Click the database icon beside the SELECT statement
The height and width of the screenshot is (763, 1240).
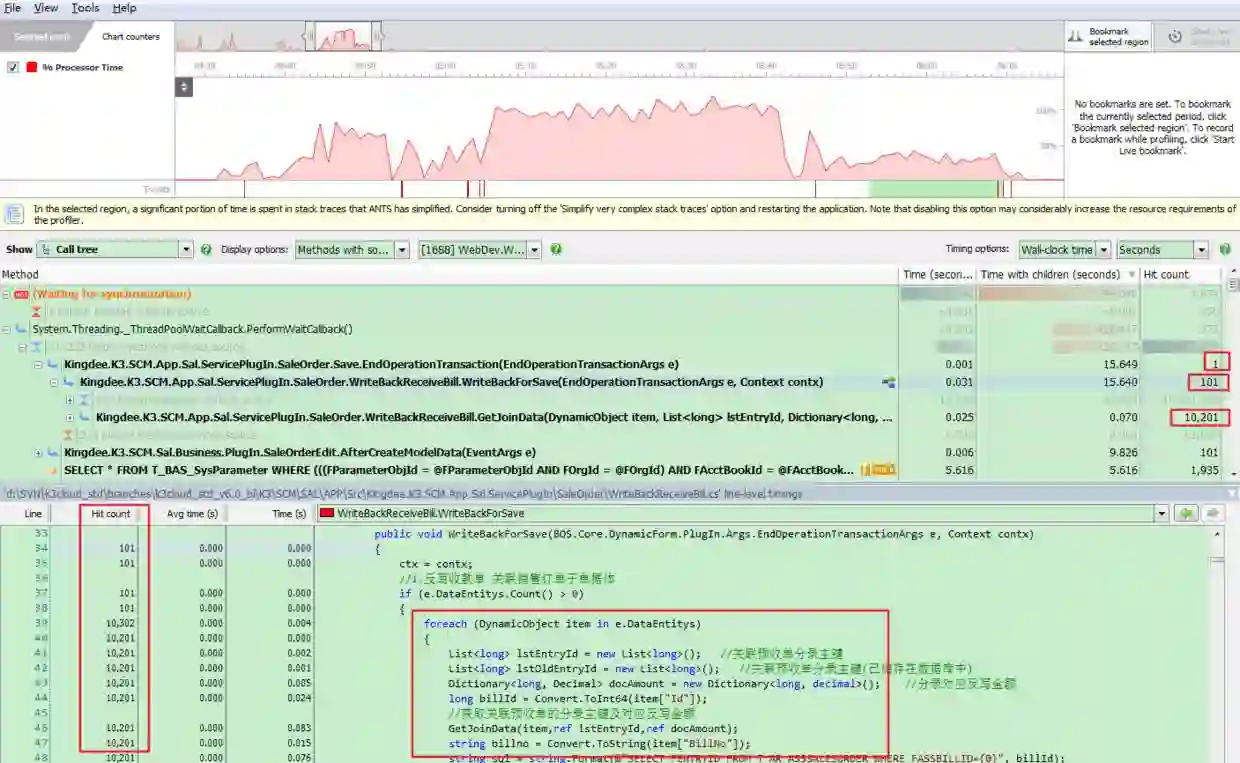point(54,470)
